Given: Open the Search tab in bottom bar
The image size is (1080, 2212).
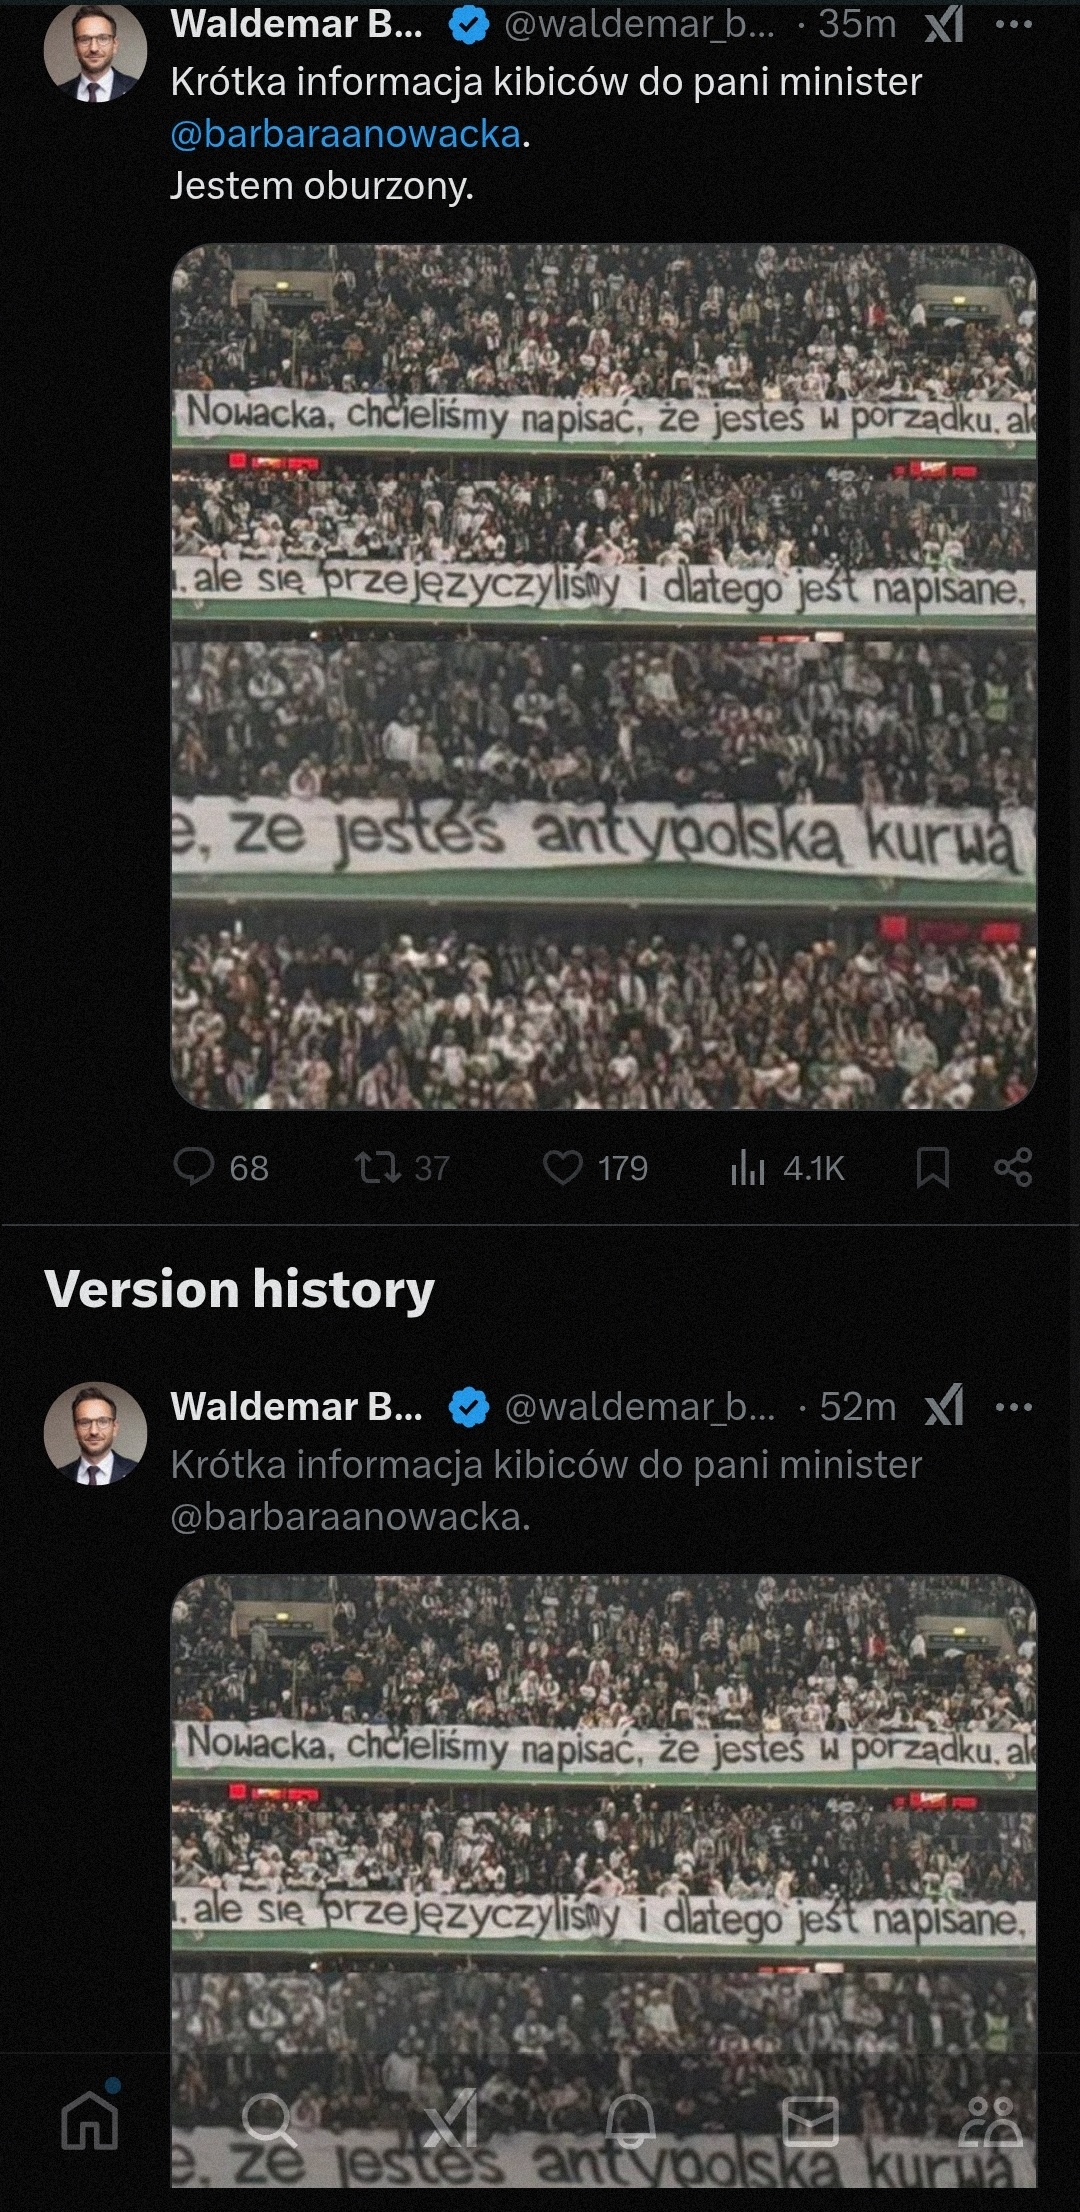Looking at the screenshot, I should click(270, 2120).
